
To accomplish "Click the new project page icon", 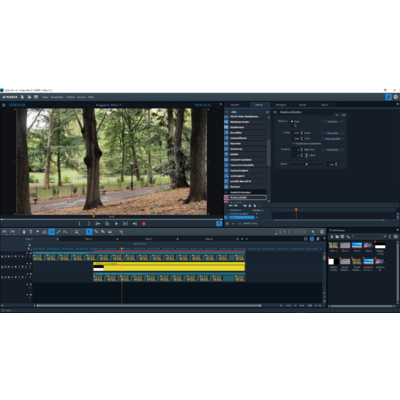I will click(x=22, y=97).
